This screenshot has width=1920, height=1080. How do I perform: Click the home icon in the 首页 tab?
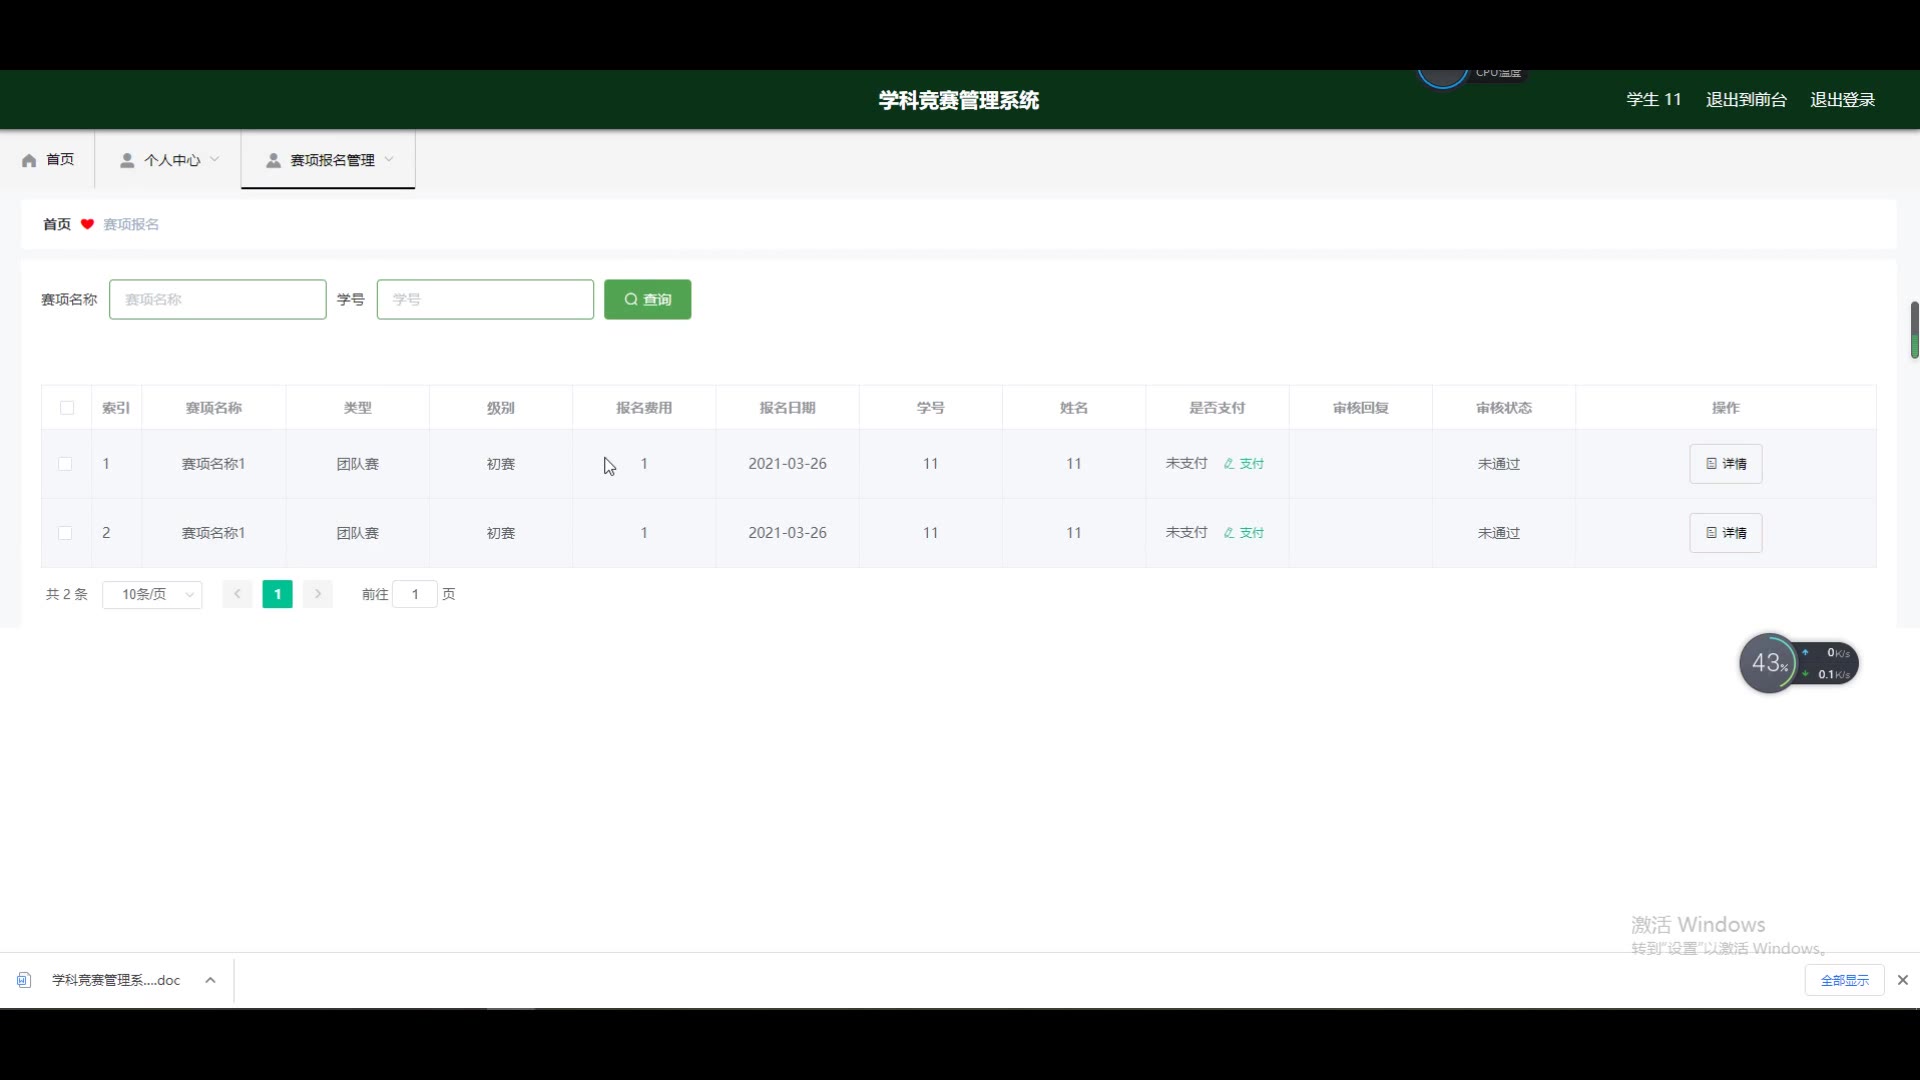pos(29,160)
